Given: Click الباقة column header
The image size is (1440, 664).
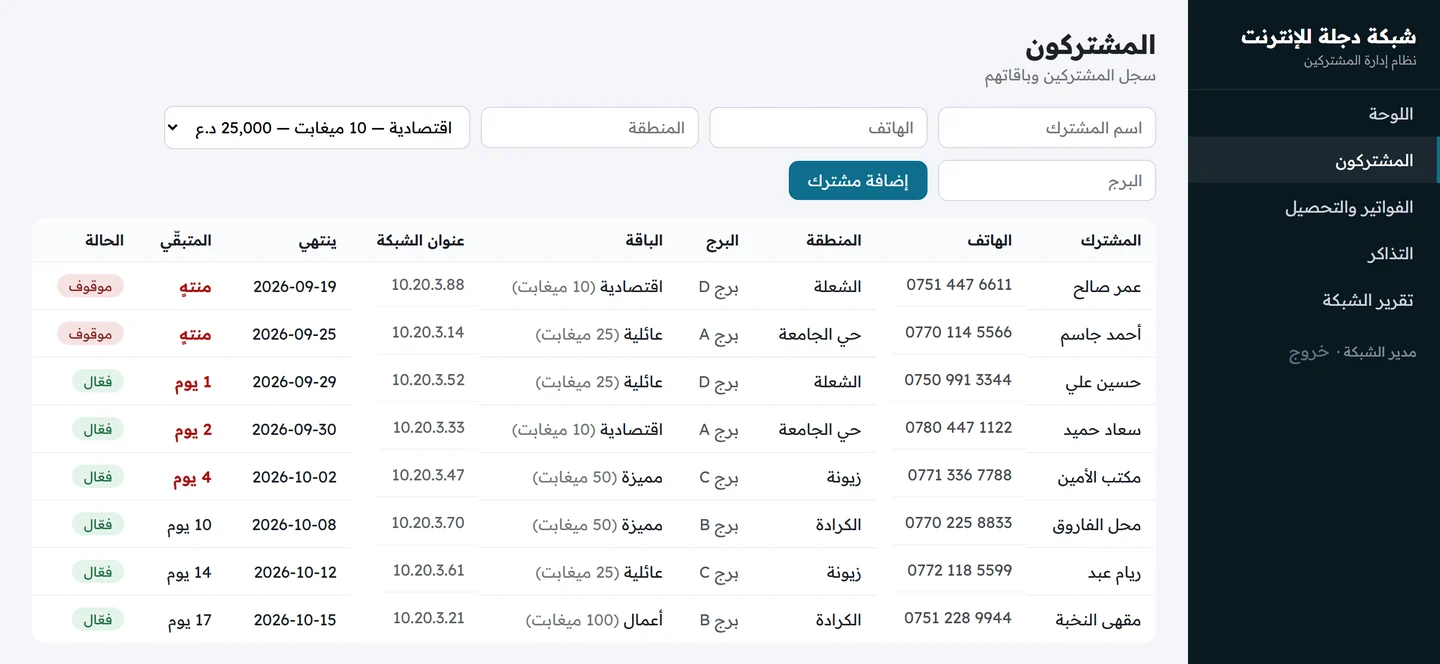Looking at the screenshot, I should click(644, 240).
